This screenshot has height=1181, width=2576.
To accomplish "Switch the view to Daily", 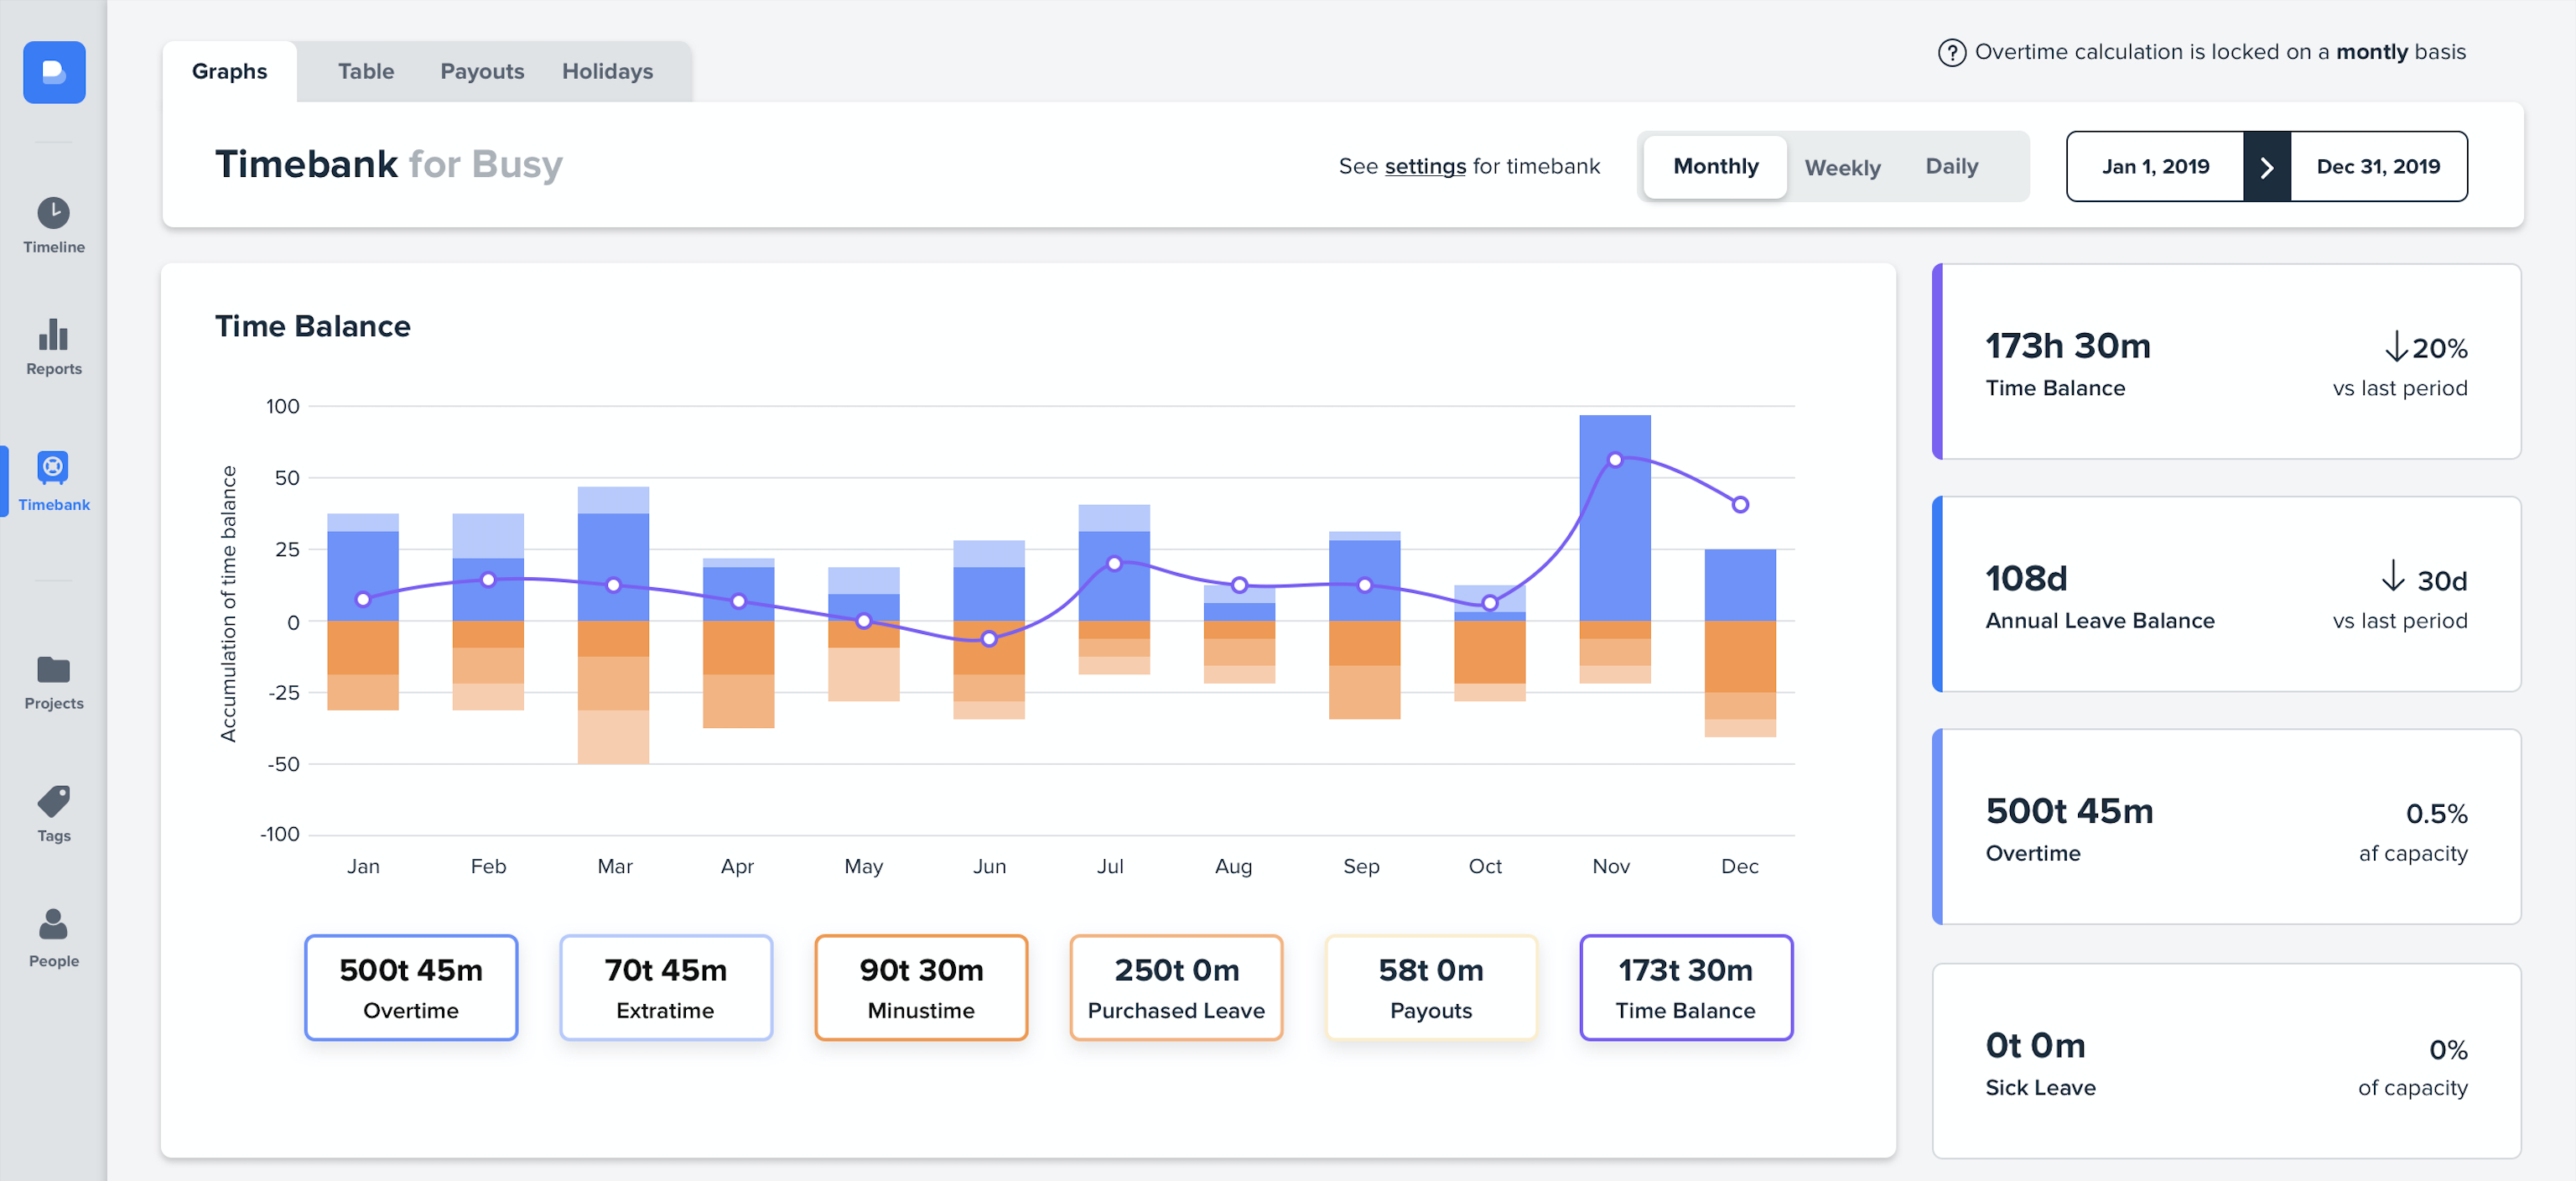I will point(1951,167).
